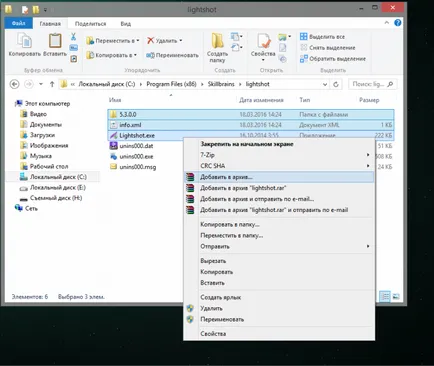Click Invert selection (Обратить выделение)
Image resolution: width=434 pixels, height=366 pixels.
tap(333, 59)
